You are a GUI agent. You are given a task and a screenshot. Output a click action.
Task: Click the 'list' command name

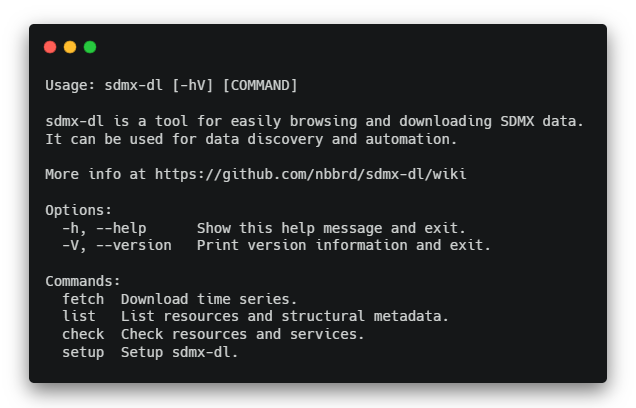point(79,316)
